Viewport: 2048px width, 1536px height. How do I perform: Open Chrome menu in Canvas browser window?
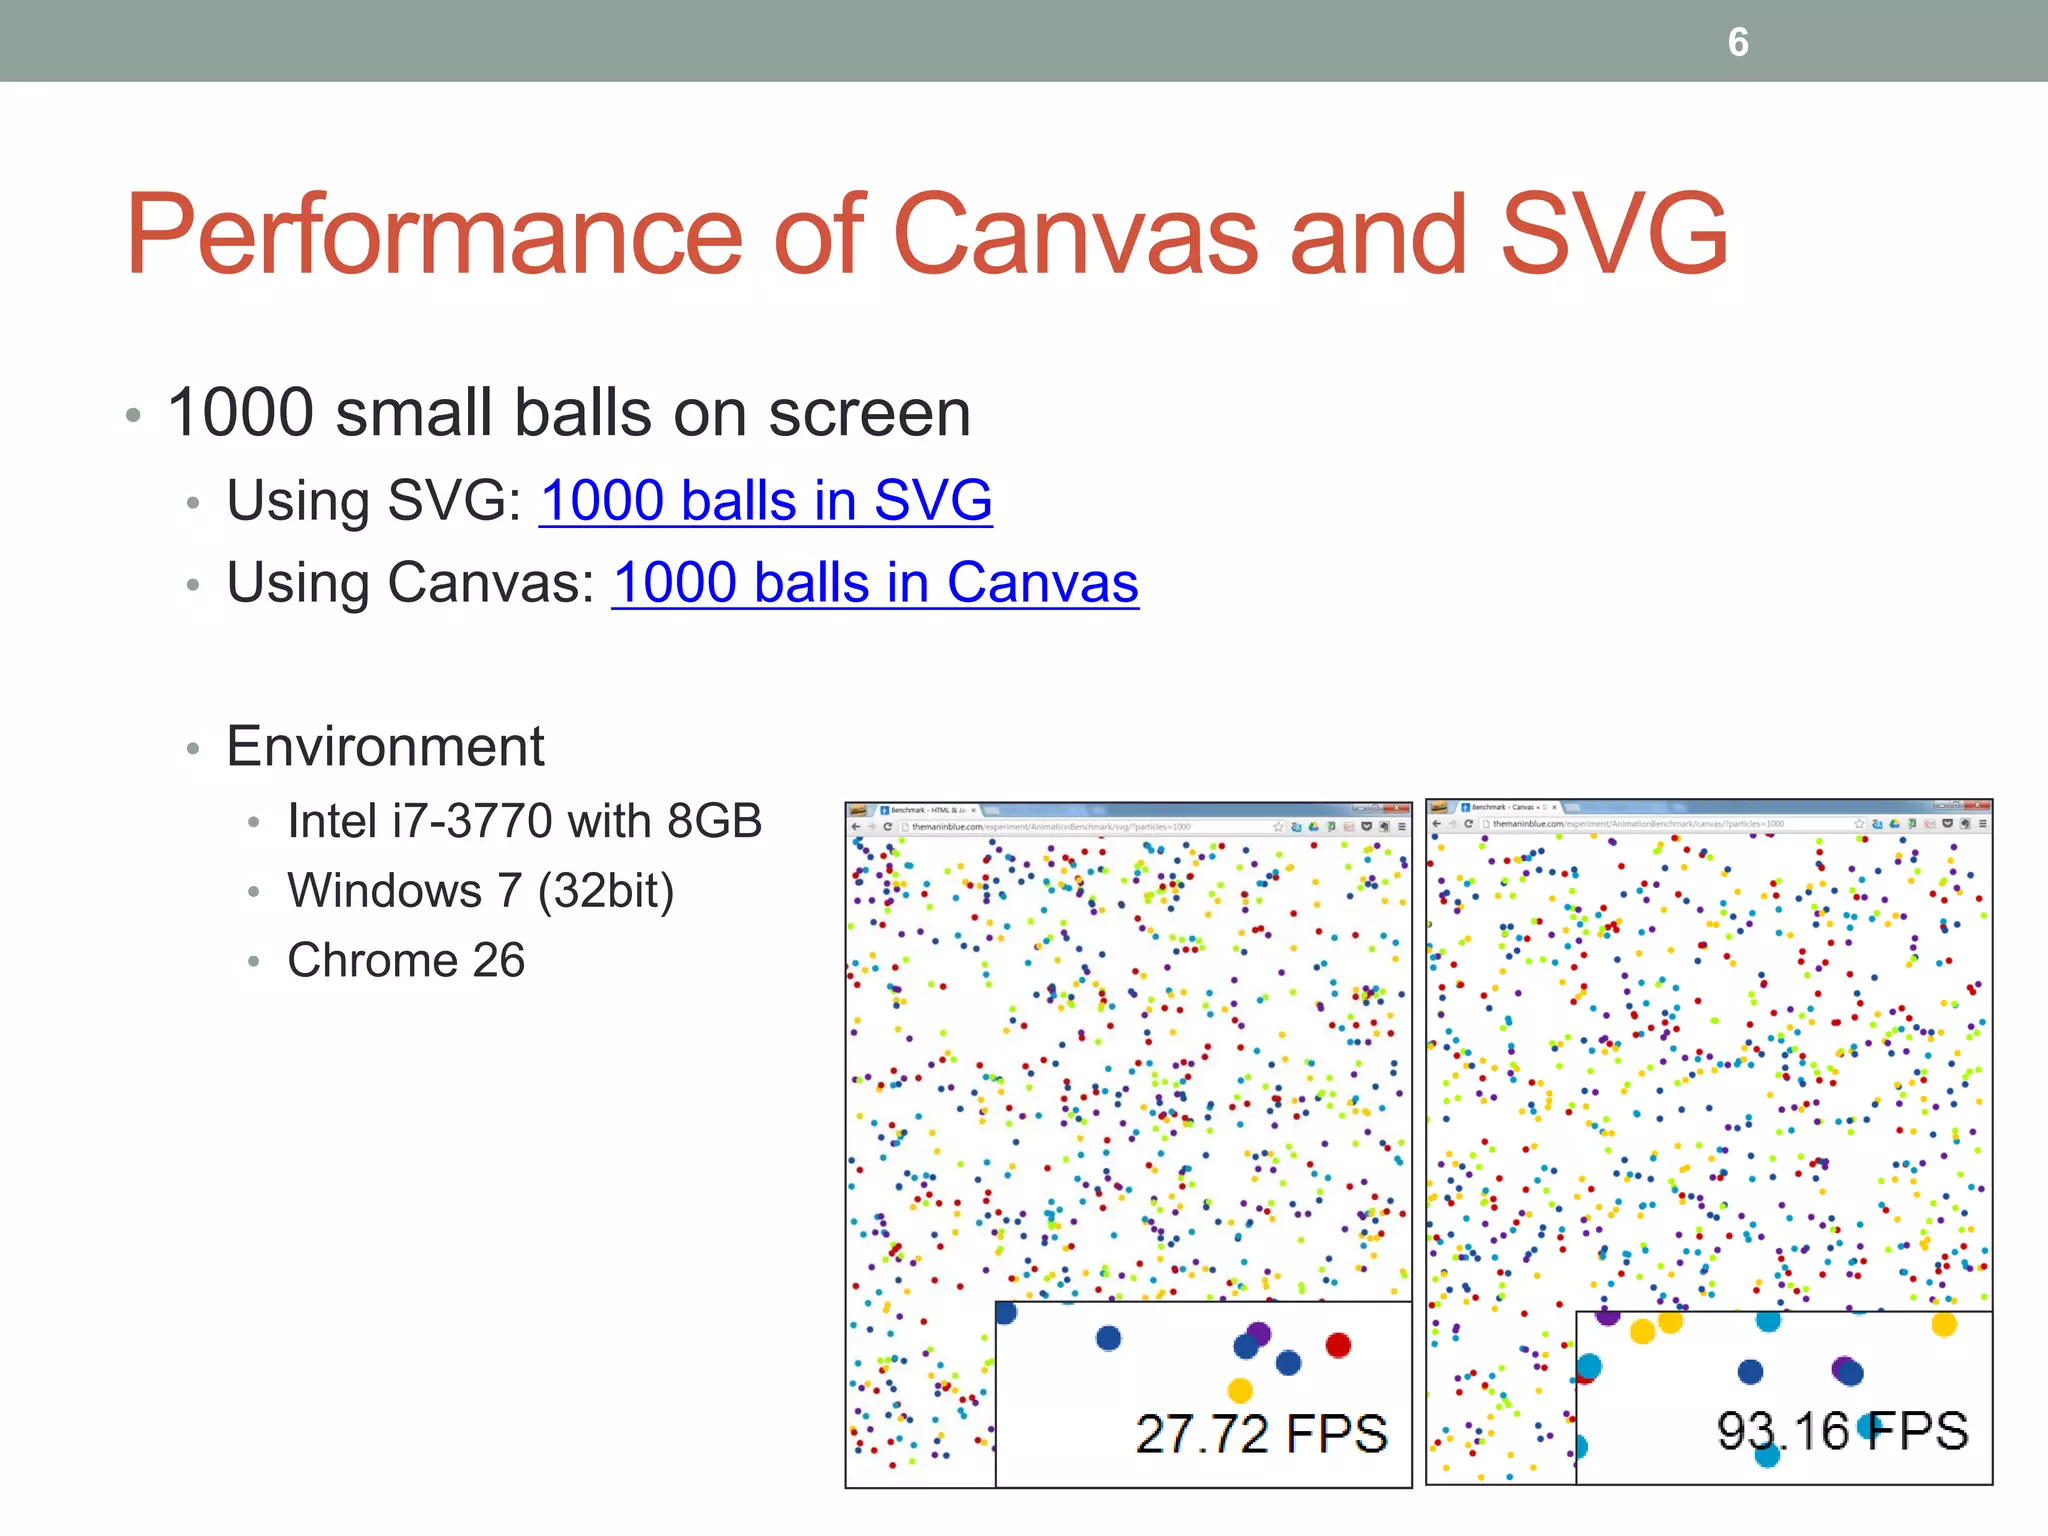pos(1982,824)
